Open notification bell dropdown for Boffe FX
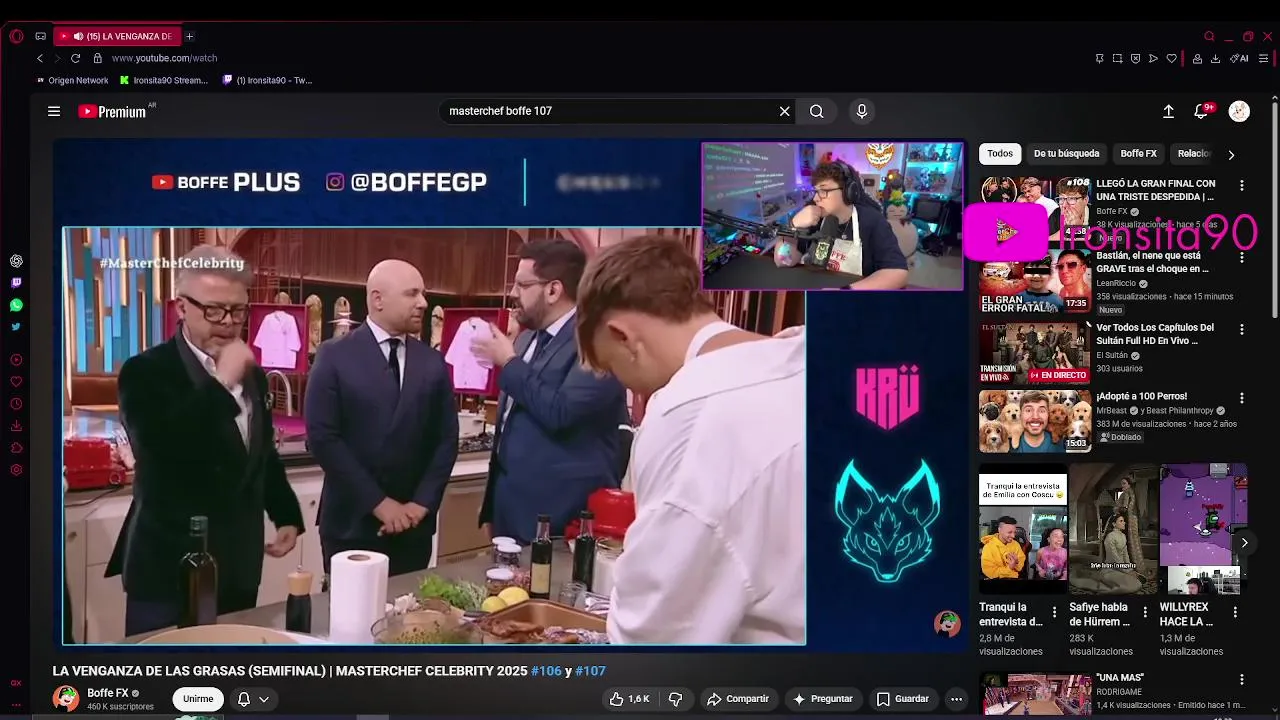The width and height of the screenshot is (1280, 720). pyautogui.click(x=252, y=699)
